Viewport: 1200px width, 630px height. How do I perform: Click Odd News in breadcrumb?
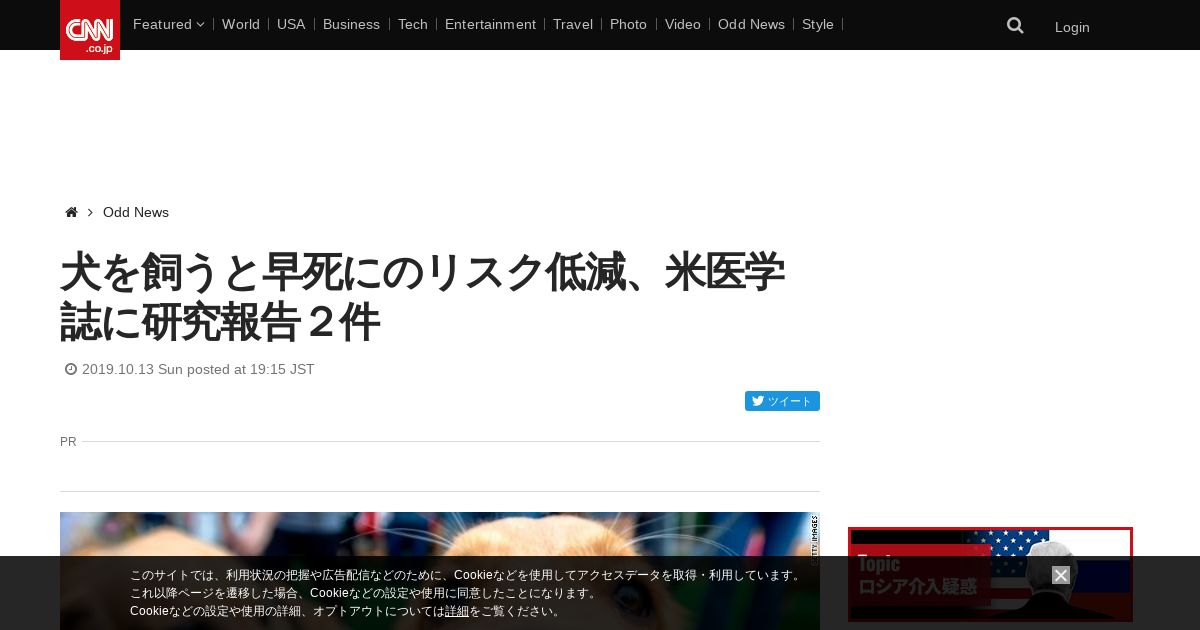pyautogui.click(x=136, y=212)
